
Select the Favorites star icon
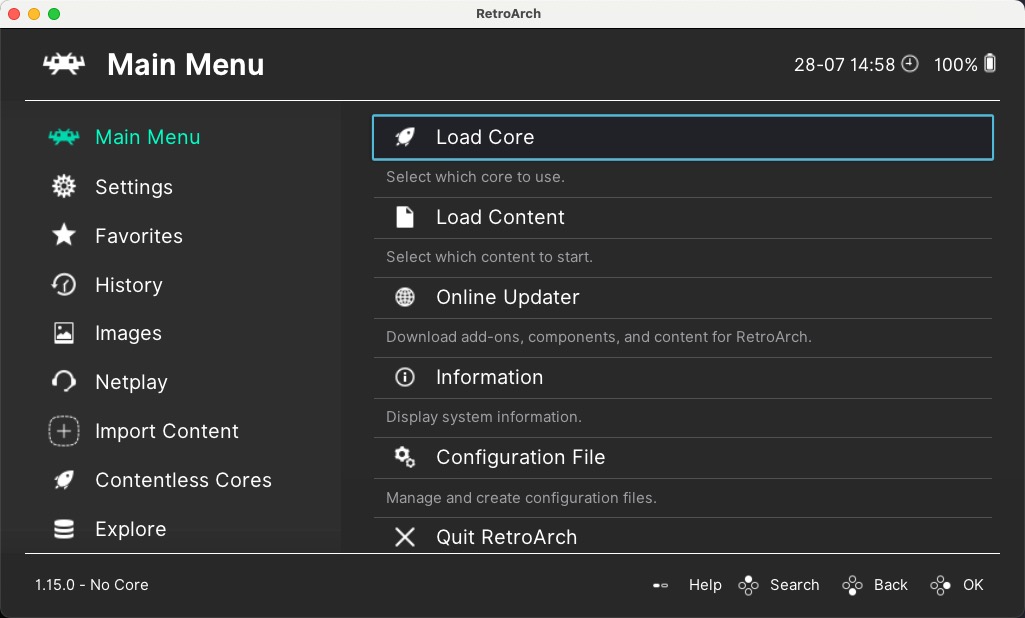tap(62, 236)
